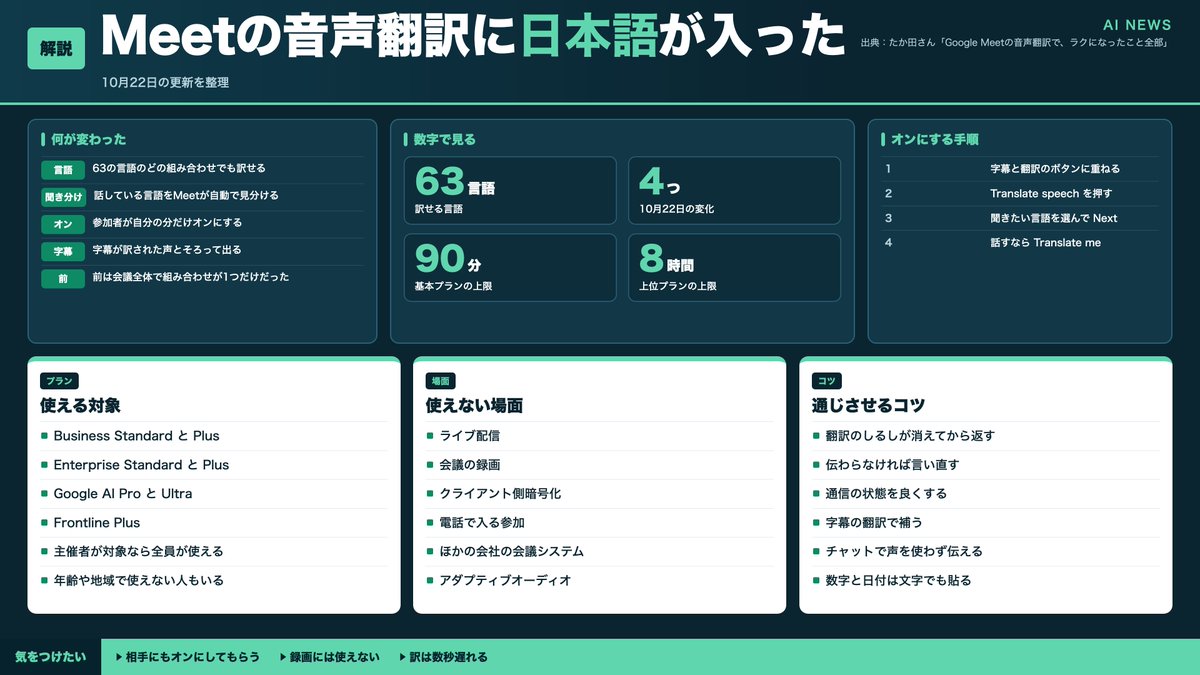Viewport: 1200px width, 675px height.
Task: Click the item 主催者が対象なら全員が使える
Action: [138, 551]
